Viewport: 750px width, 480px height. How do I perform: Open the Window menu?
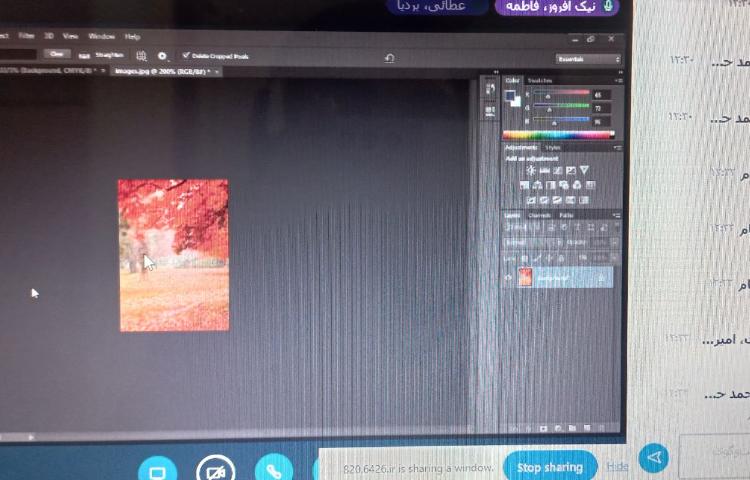coord(101,36)
